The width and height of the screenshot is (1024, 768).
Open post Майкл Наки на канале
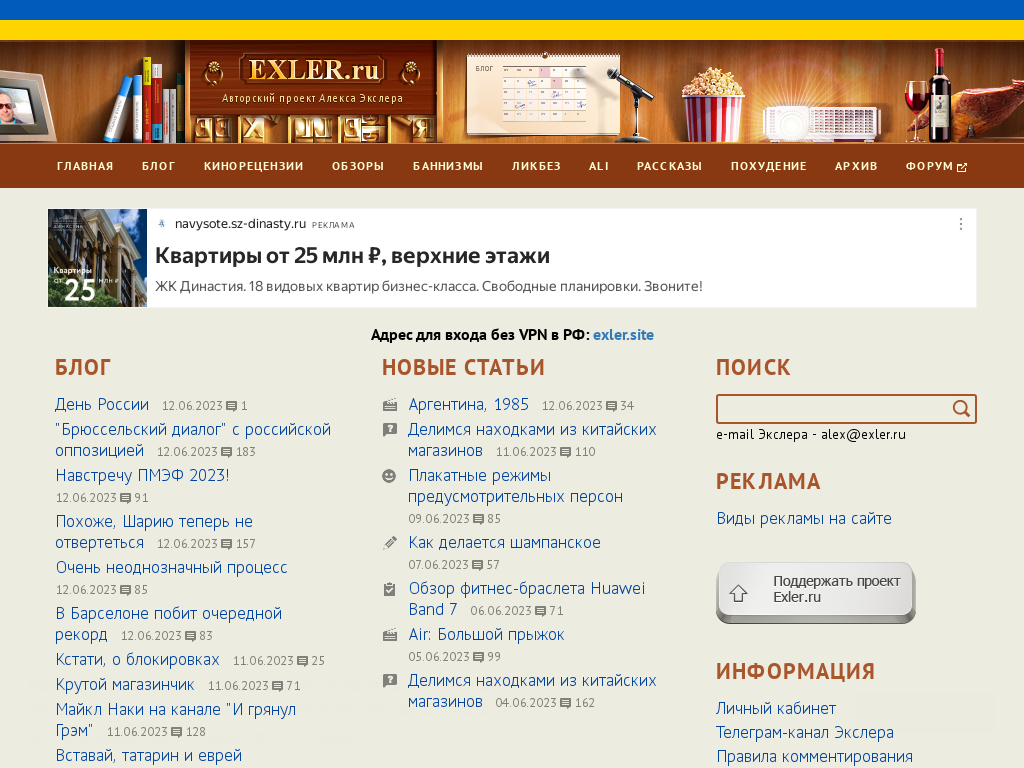(176, 720)
